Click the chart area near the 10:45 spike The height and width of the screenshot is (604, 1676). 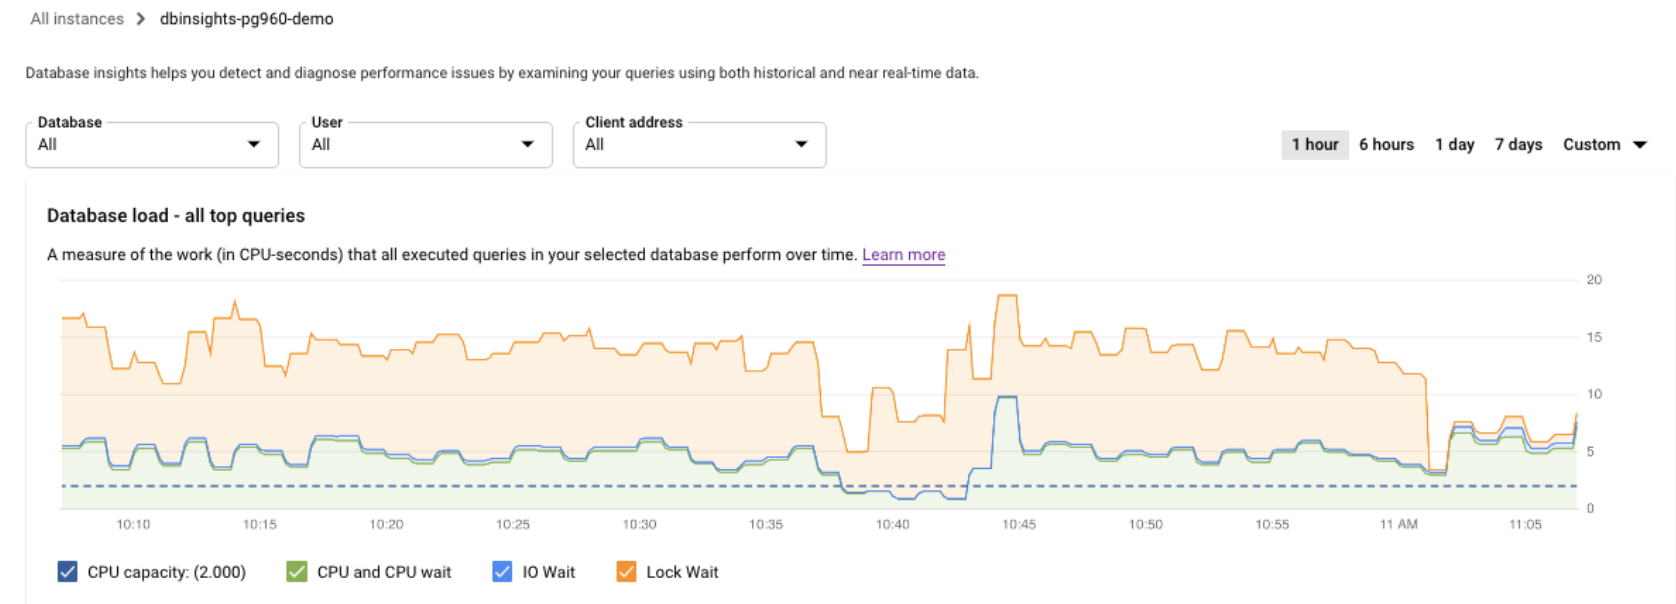pyautogui.click(x=1005, y=400)
